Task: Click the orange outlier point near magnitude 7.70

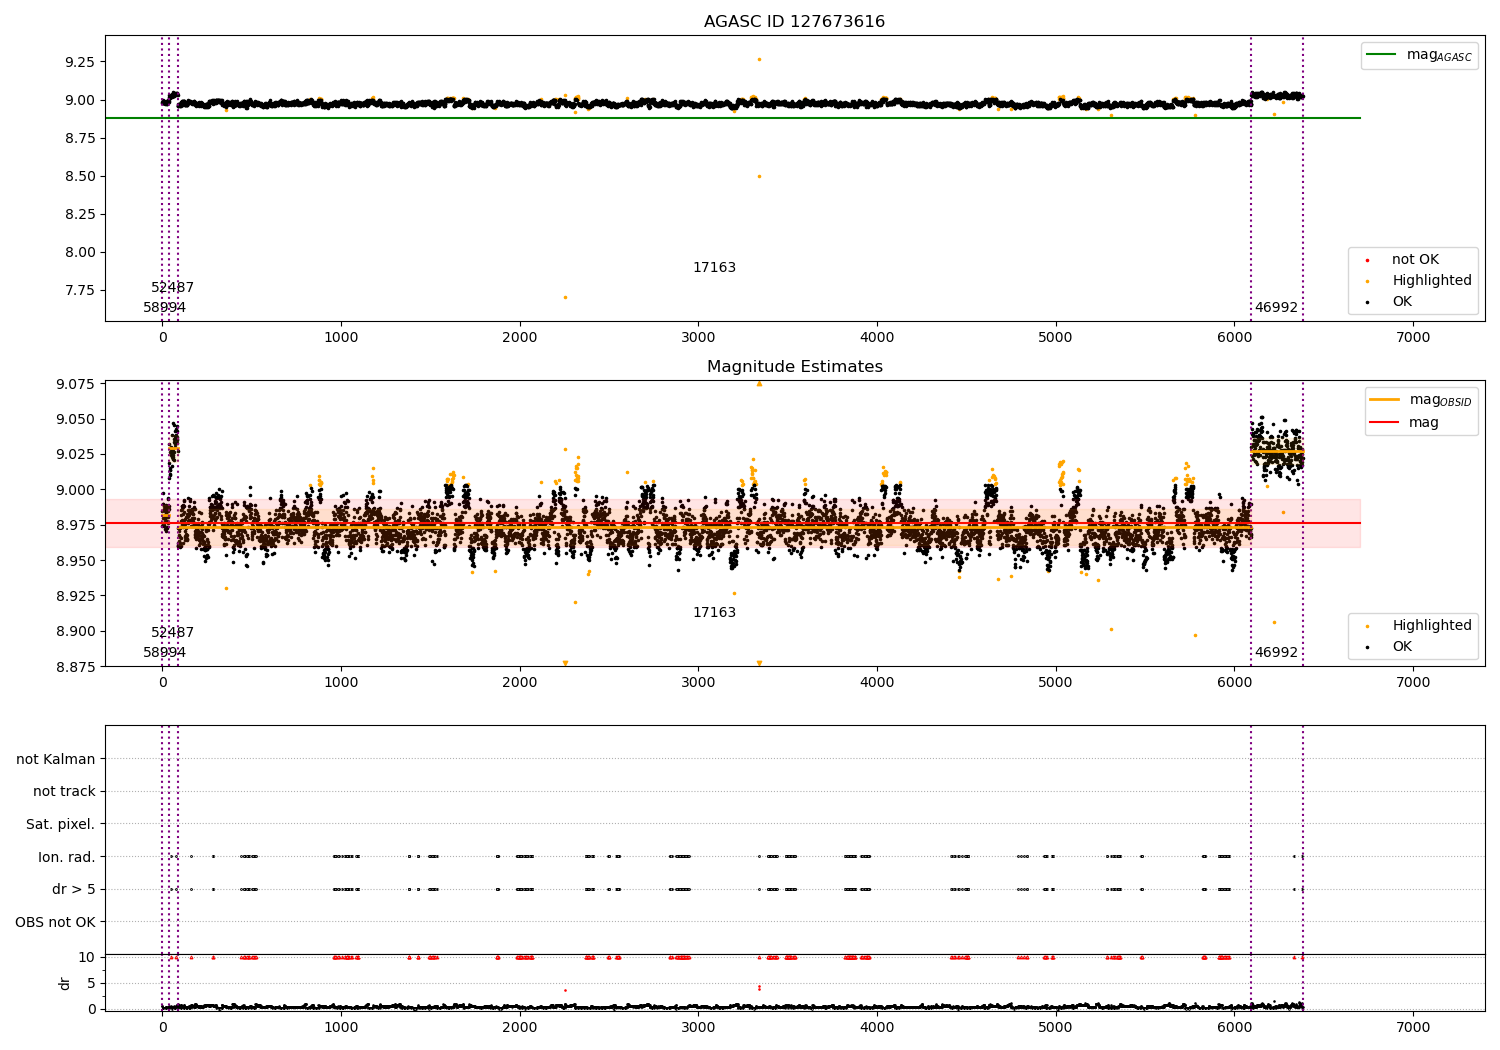Action: point(565,297)
